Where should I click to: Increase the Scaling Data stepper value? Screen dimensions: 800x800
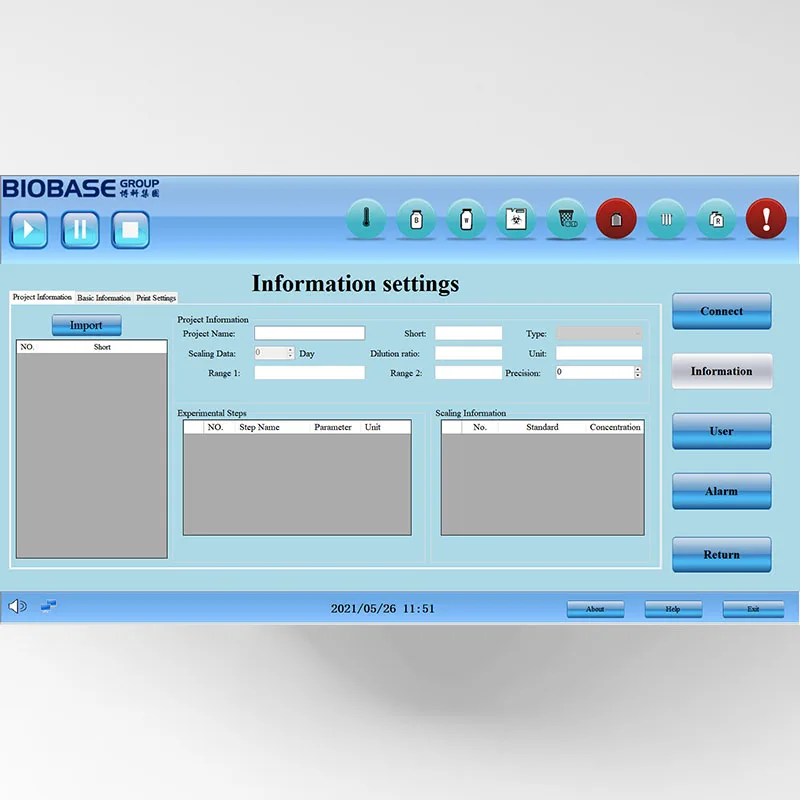[x=290, y=350]
